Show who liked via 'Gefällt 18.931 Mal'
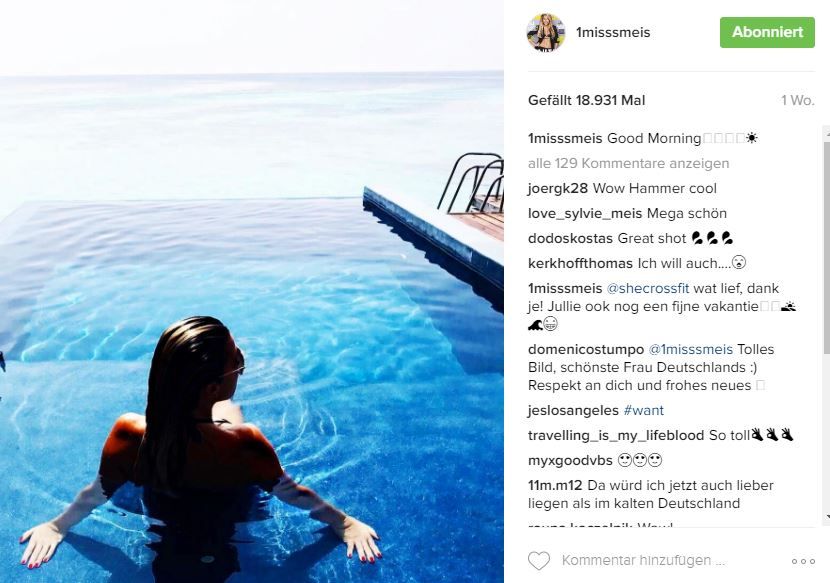Viewport: 830px width, 583px height. (587, 101)
